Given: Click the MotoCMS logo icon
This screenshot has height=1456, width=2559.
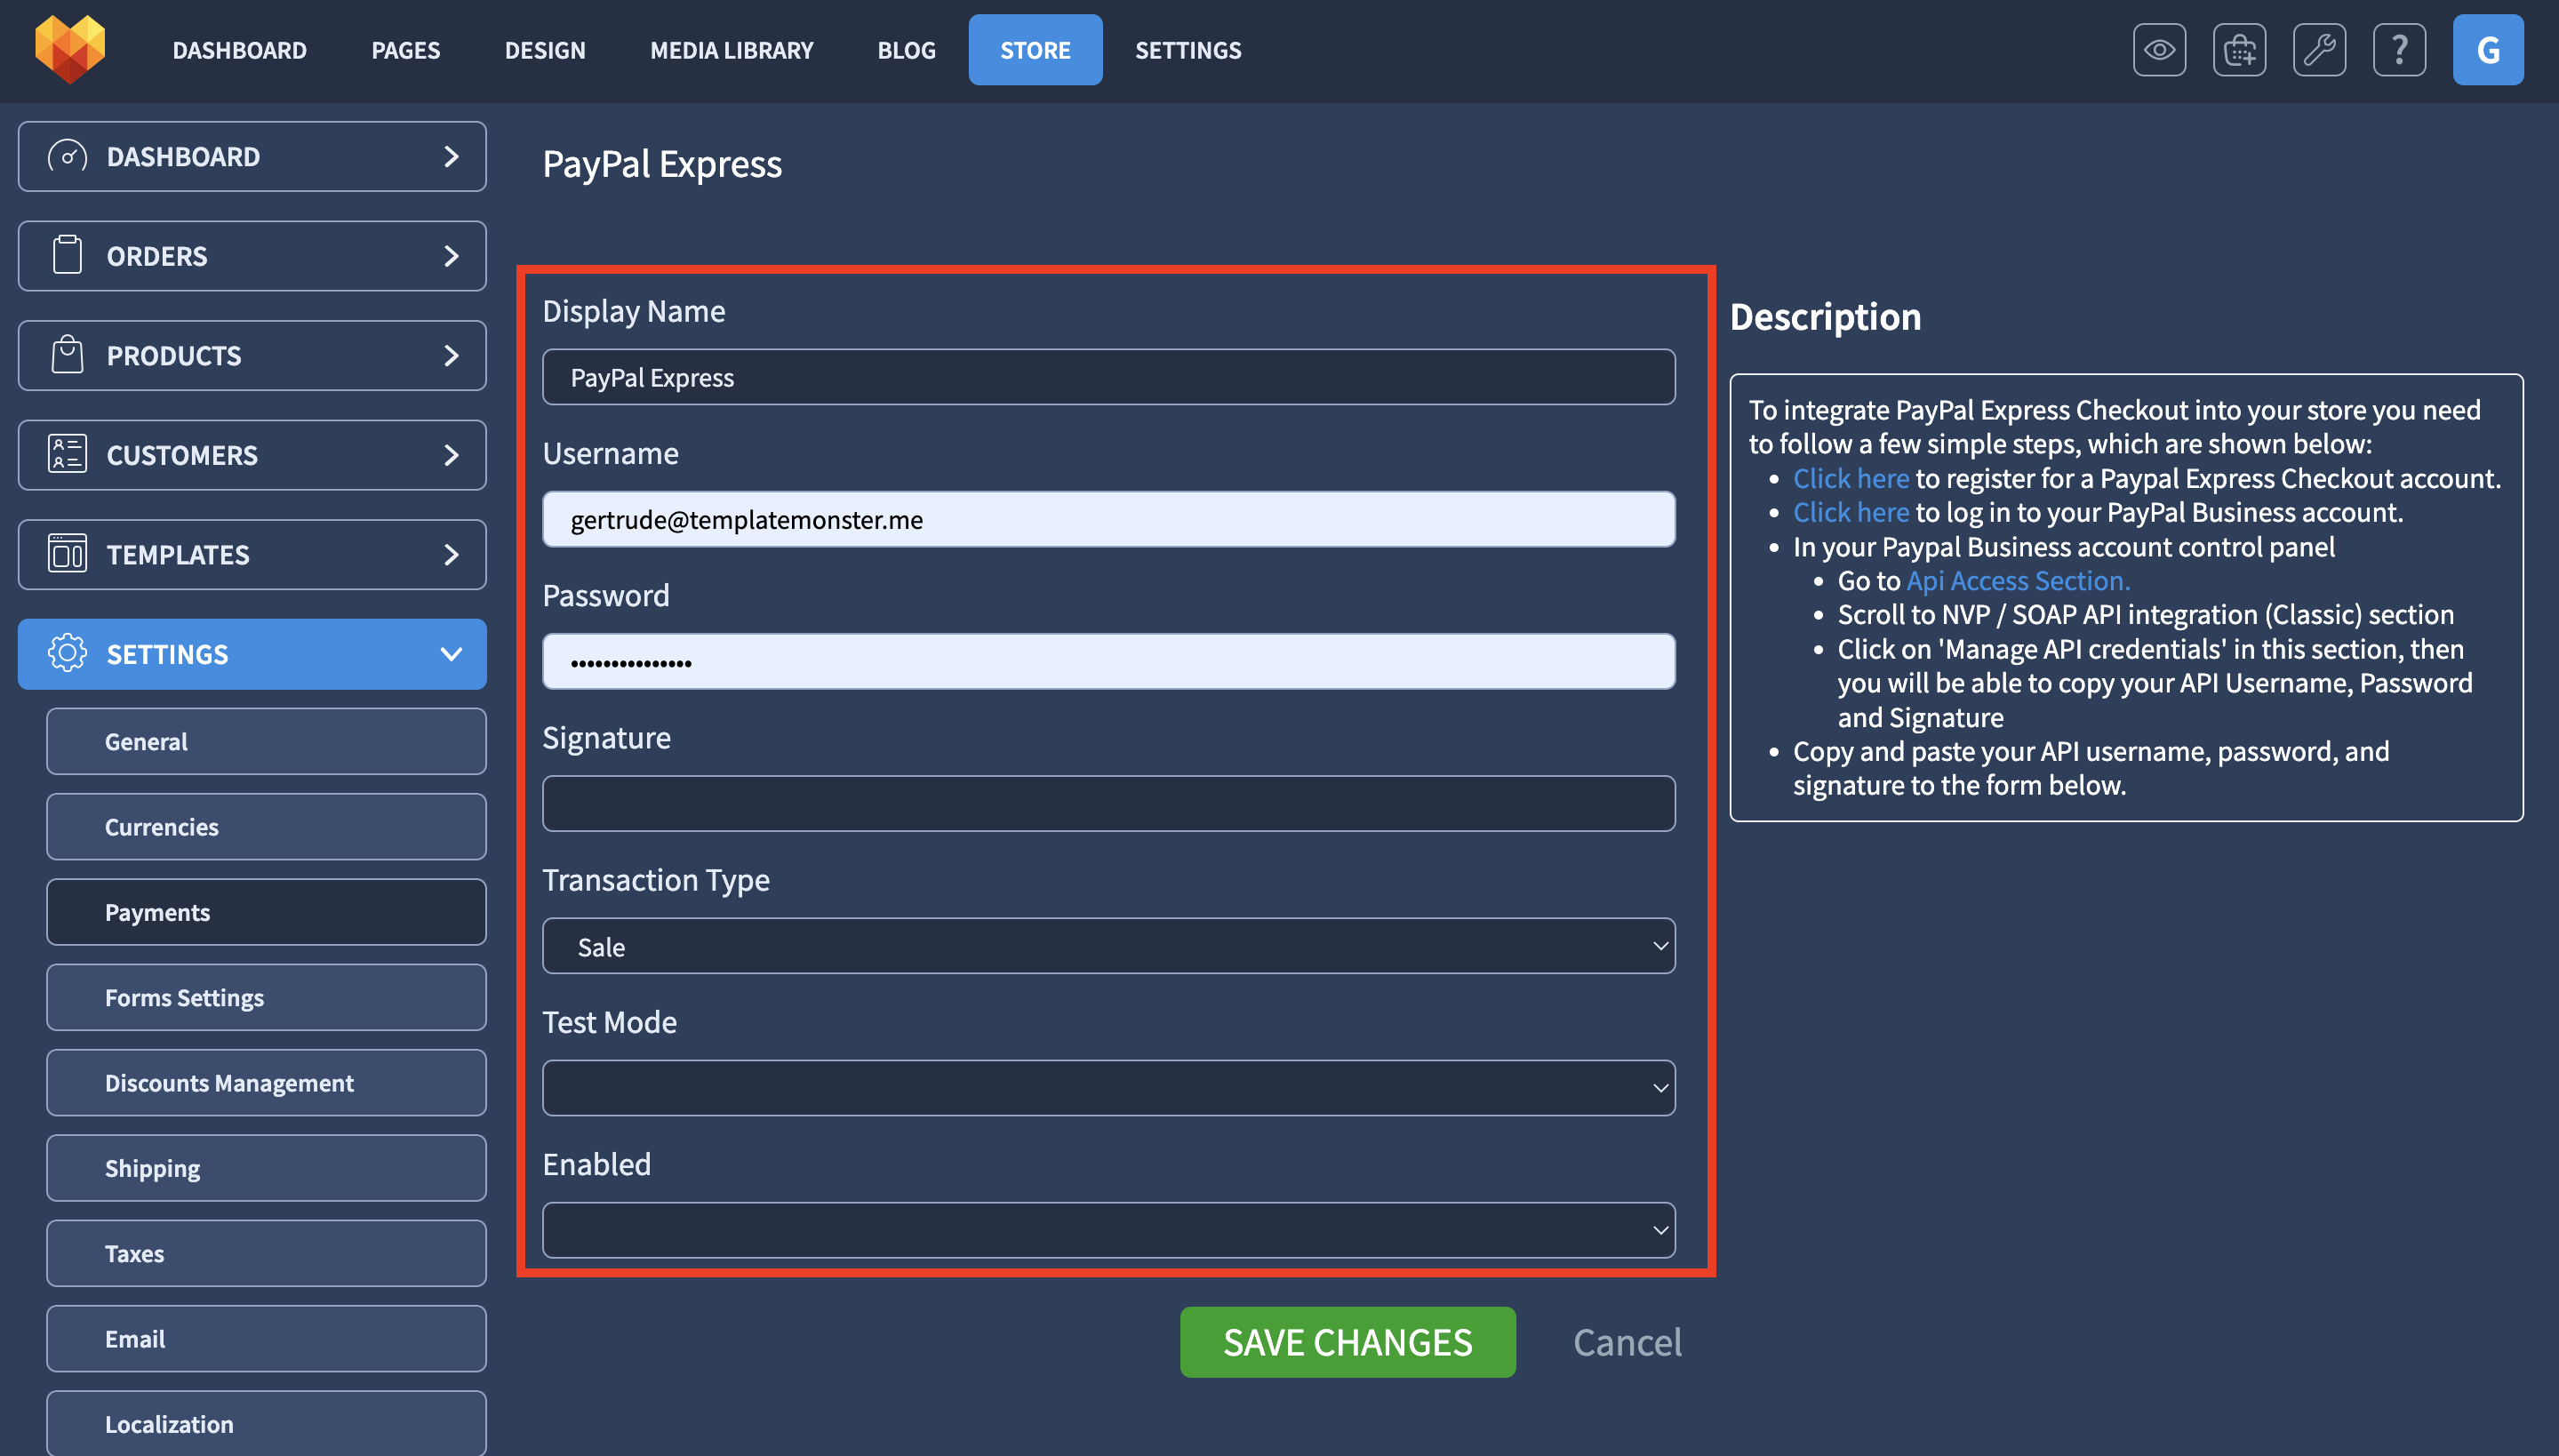Looking at the screenshot, I should (x=69, y=49).
